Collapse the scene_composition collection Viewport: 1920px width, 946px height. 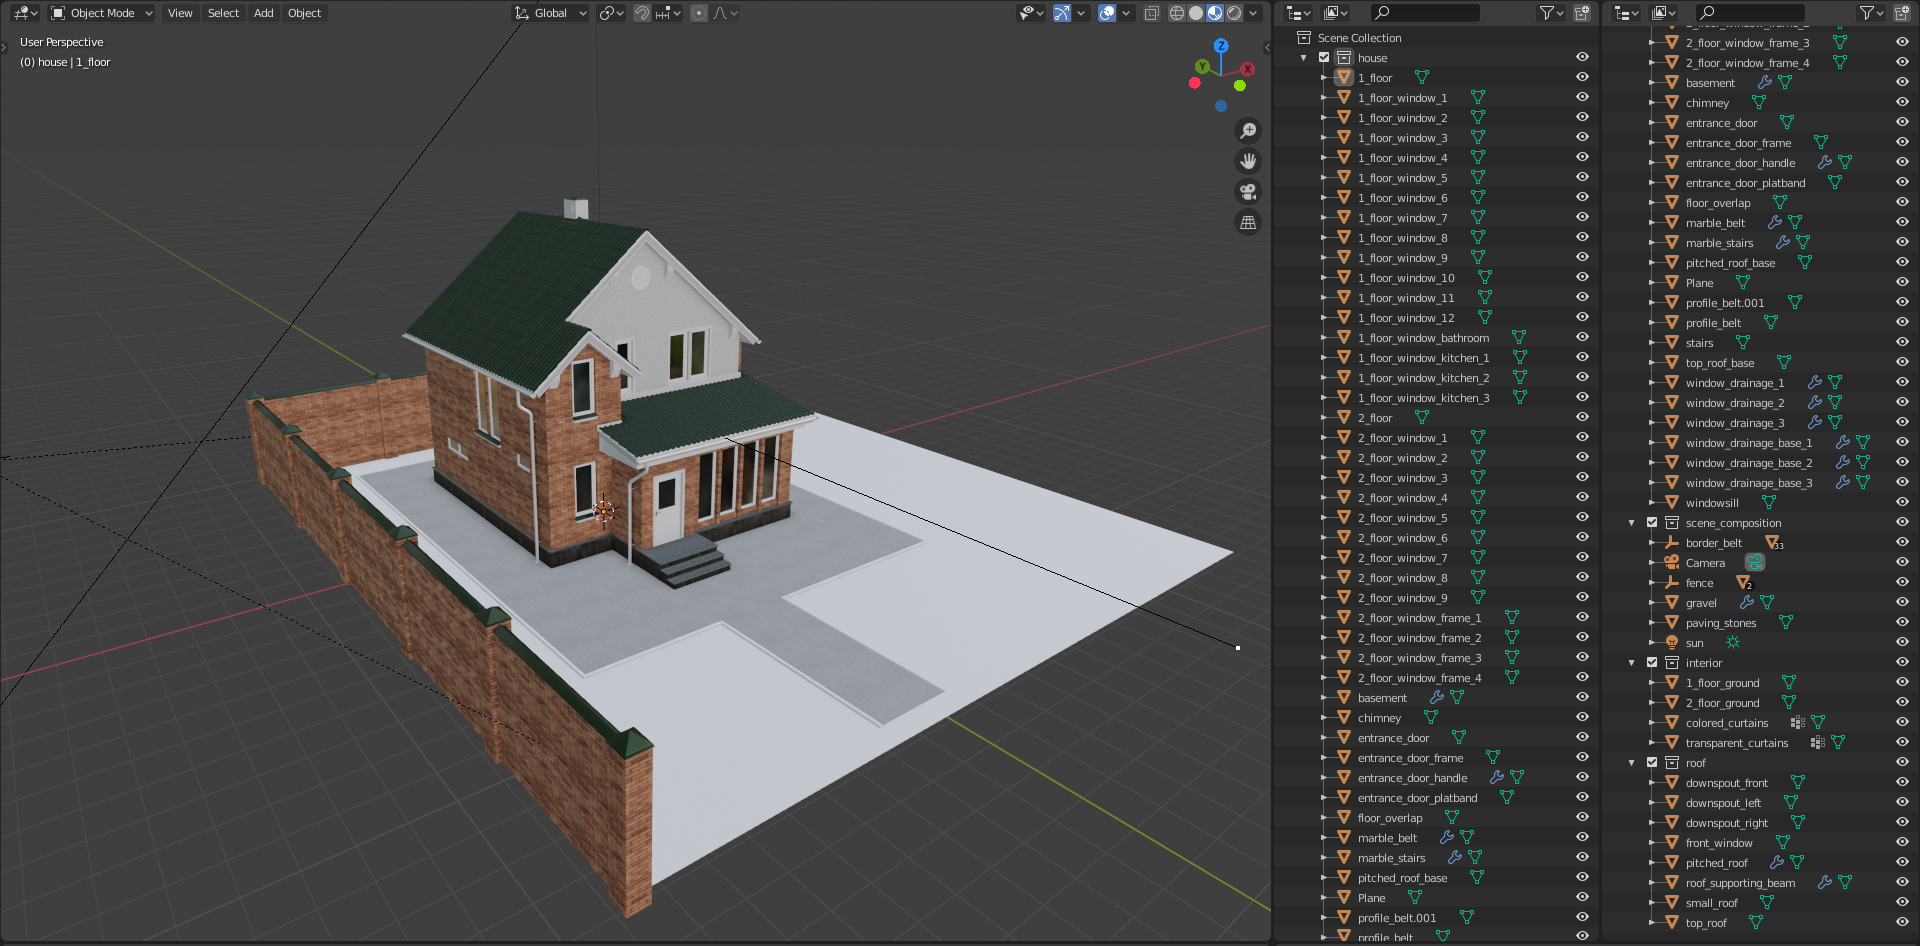click(x=1630, y=522)
